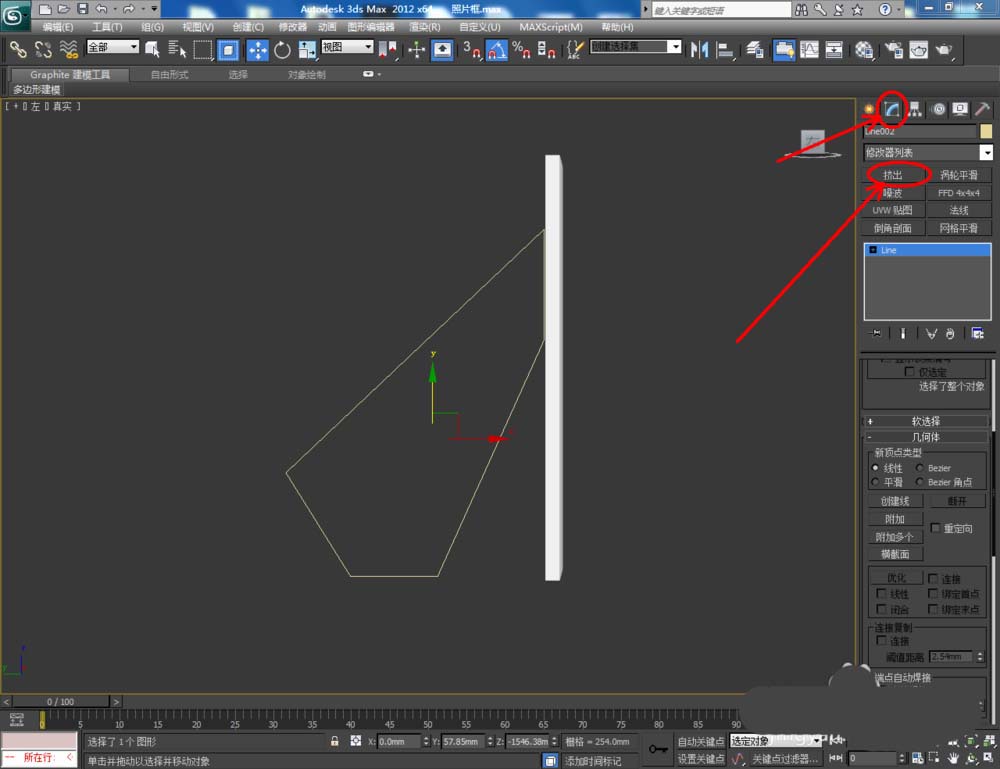1000x769 pixels.
Task: Click the 0 / 100 time slider
Action: point(61,701)
